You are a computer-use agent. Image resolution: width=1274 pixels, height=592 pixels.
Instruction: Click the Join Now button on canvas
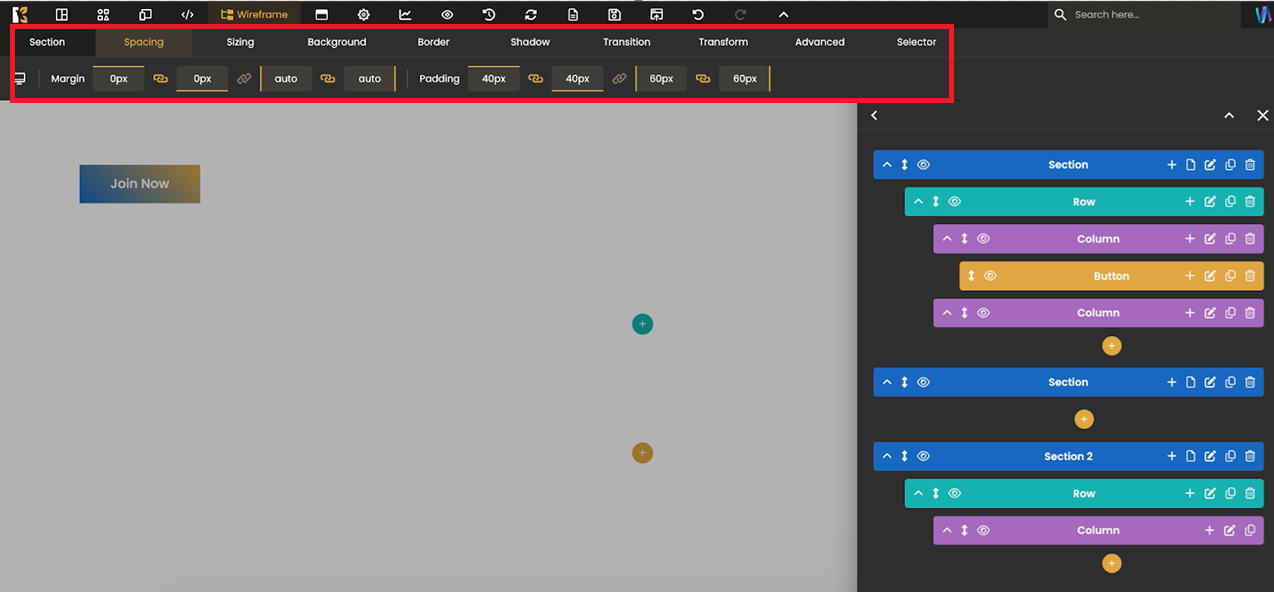click(140, 184)
